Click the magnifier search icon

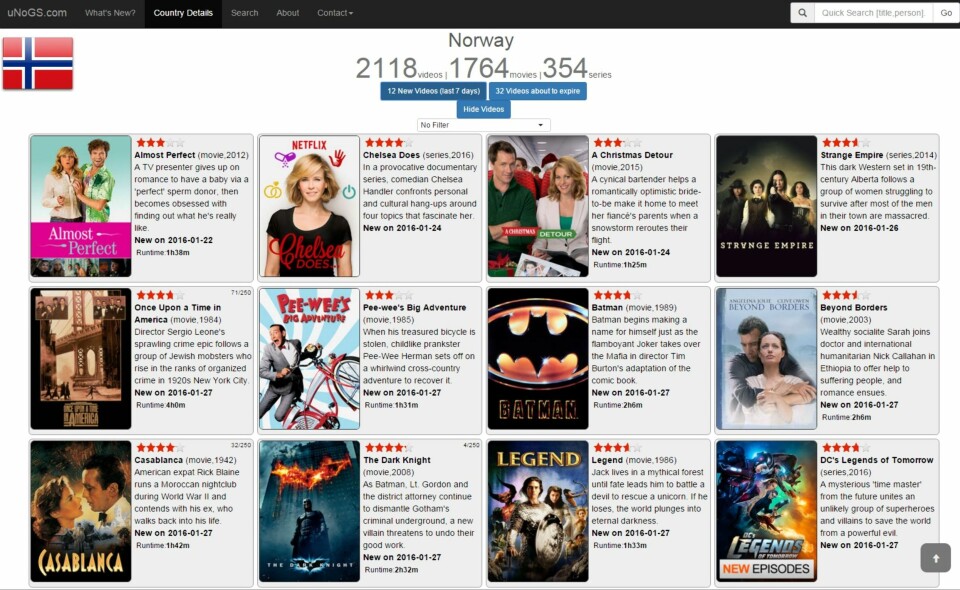803,13
